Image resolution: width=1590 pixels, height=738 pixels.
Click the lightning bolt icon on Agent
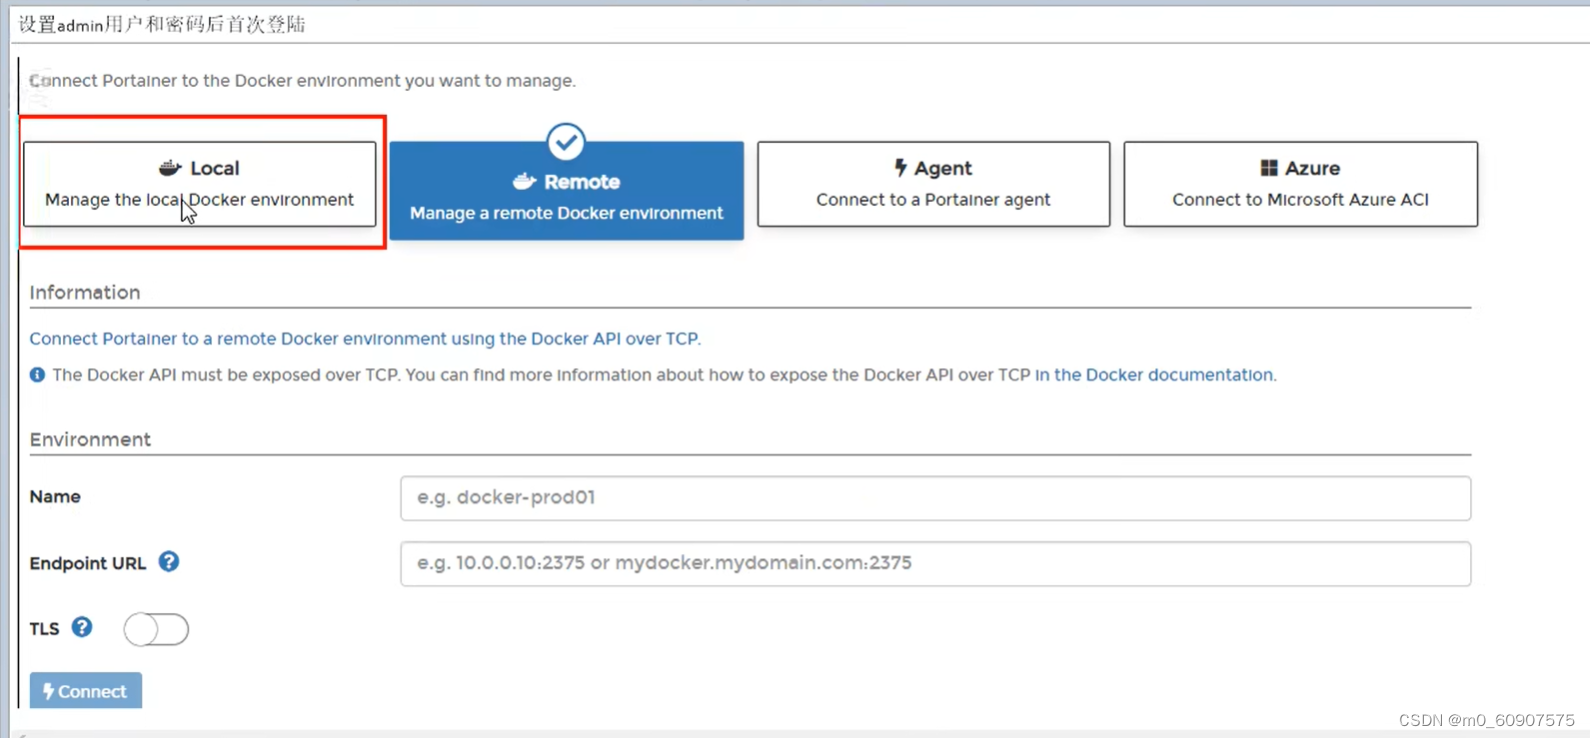pos(900,168)
